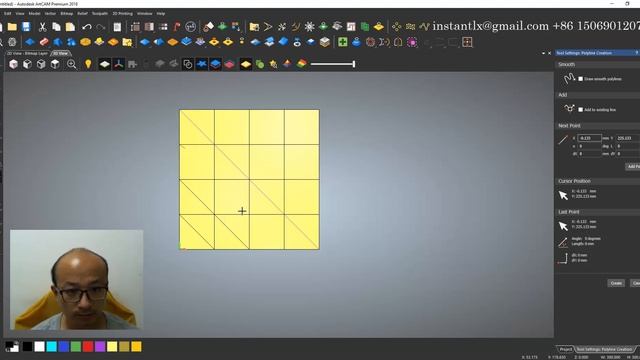640x360 pixels.
Task: Open the Help menu
Action: (161, 13)
